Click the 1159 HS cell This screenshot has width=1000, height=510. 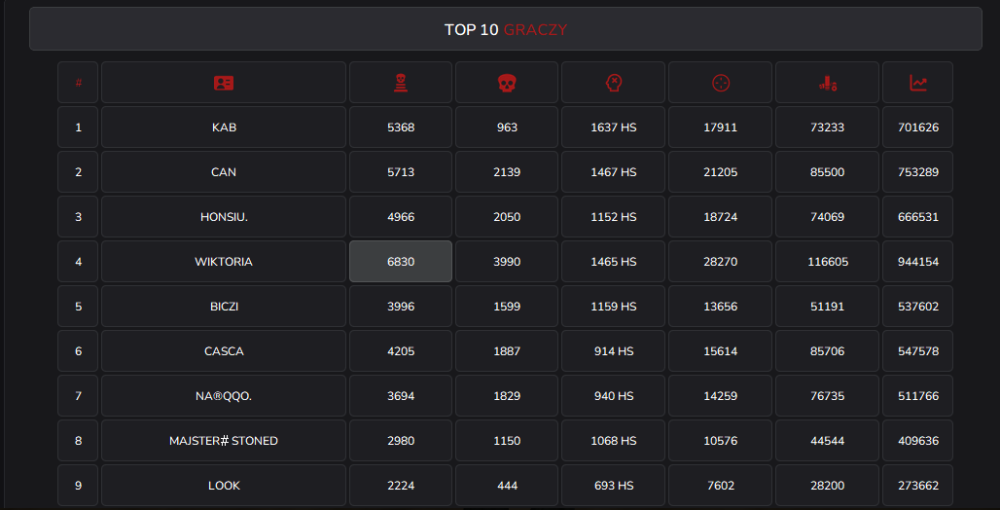coord(613,306)
